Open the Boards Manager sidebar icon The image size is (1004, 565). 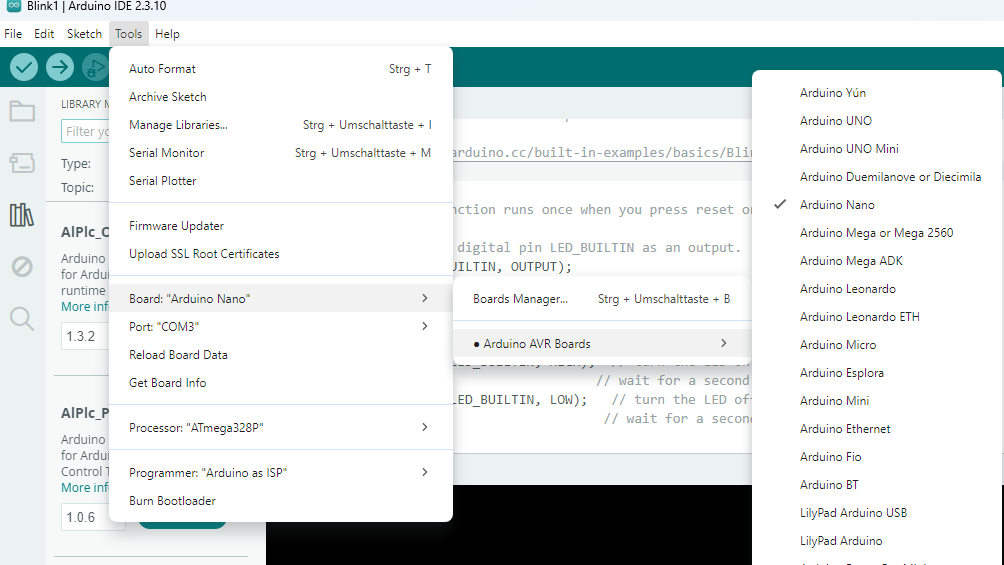click(x=22, y=163)
